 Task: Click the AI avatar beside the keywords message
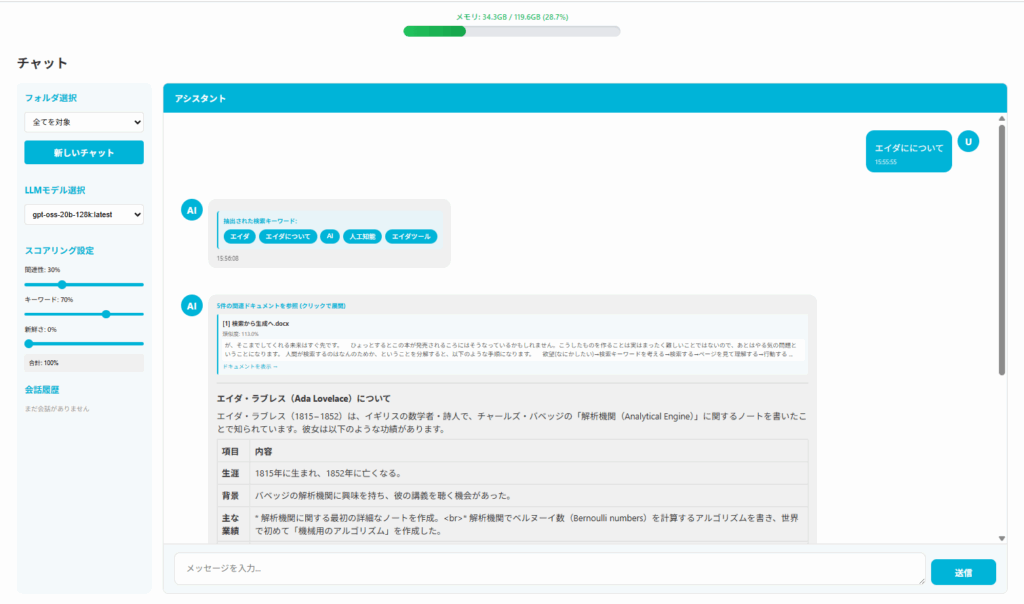(x=192, y=210)
